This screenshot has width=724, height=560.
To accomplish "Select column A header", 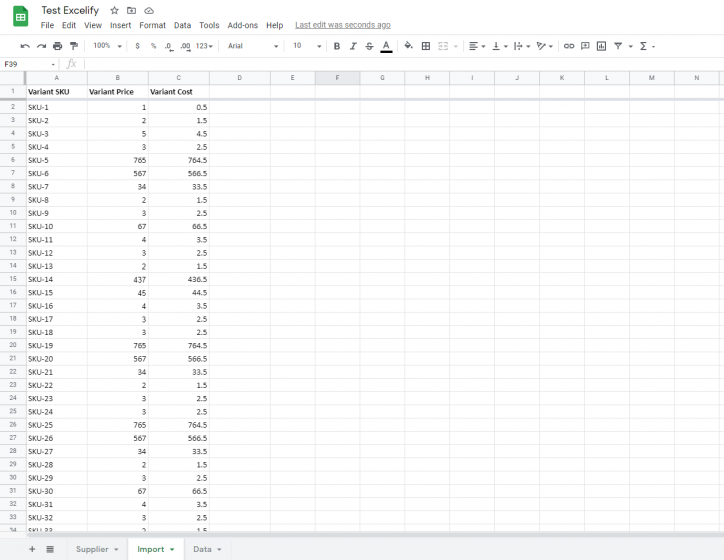I will click(56, 78).
